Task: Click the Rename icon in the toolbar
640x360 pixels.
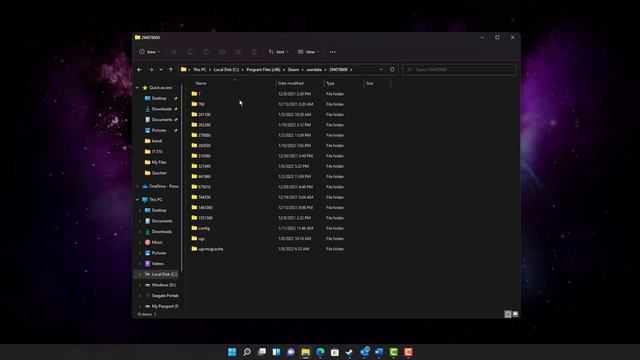Action: coord(222,52)
